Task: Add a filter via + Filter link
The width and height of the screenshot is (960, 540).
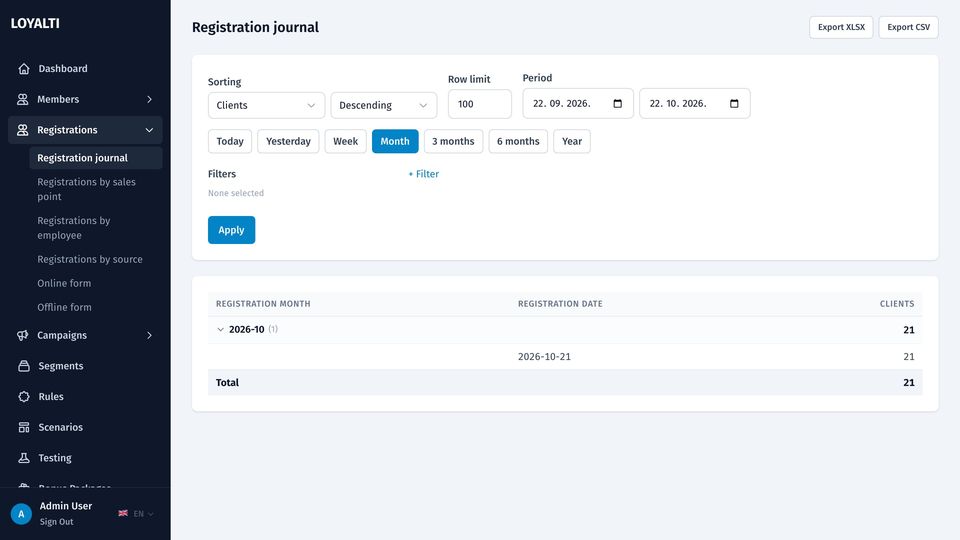Action: click(x=424, y=174)
